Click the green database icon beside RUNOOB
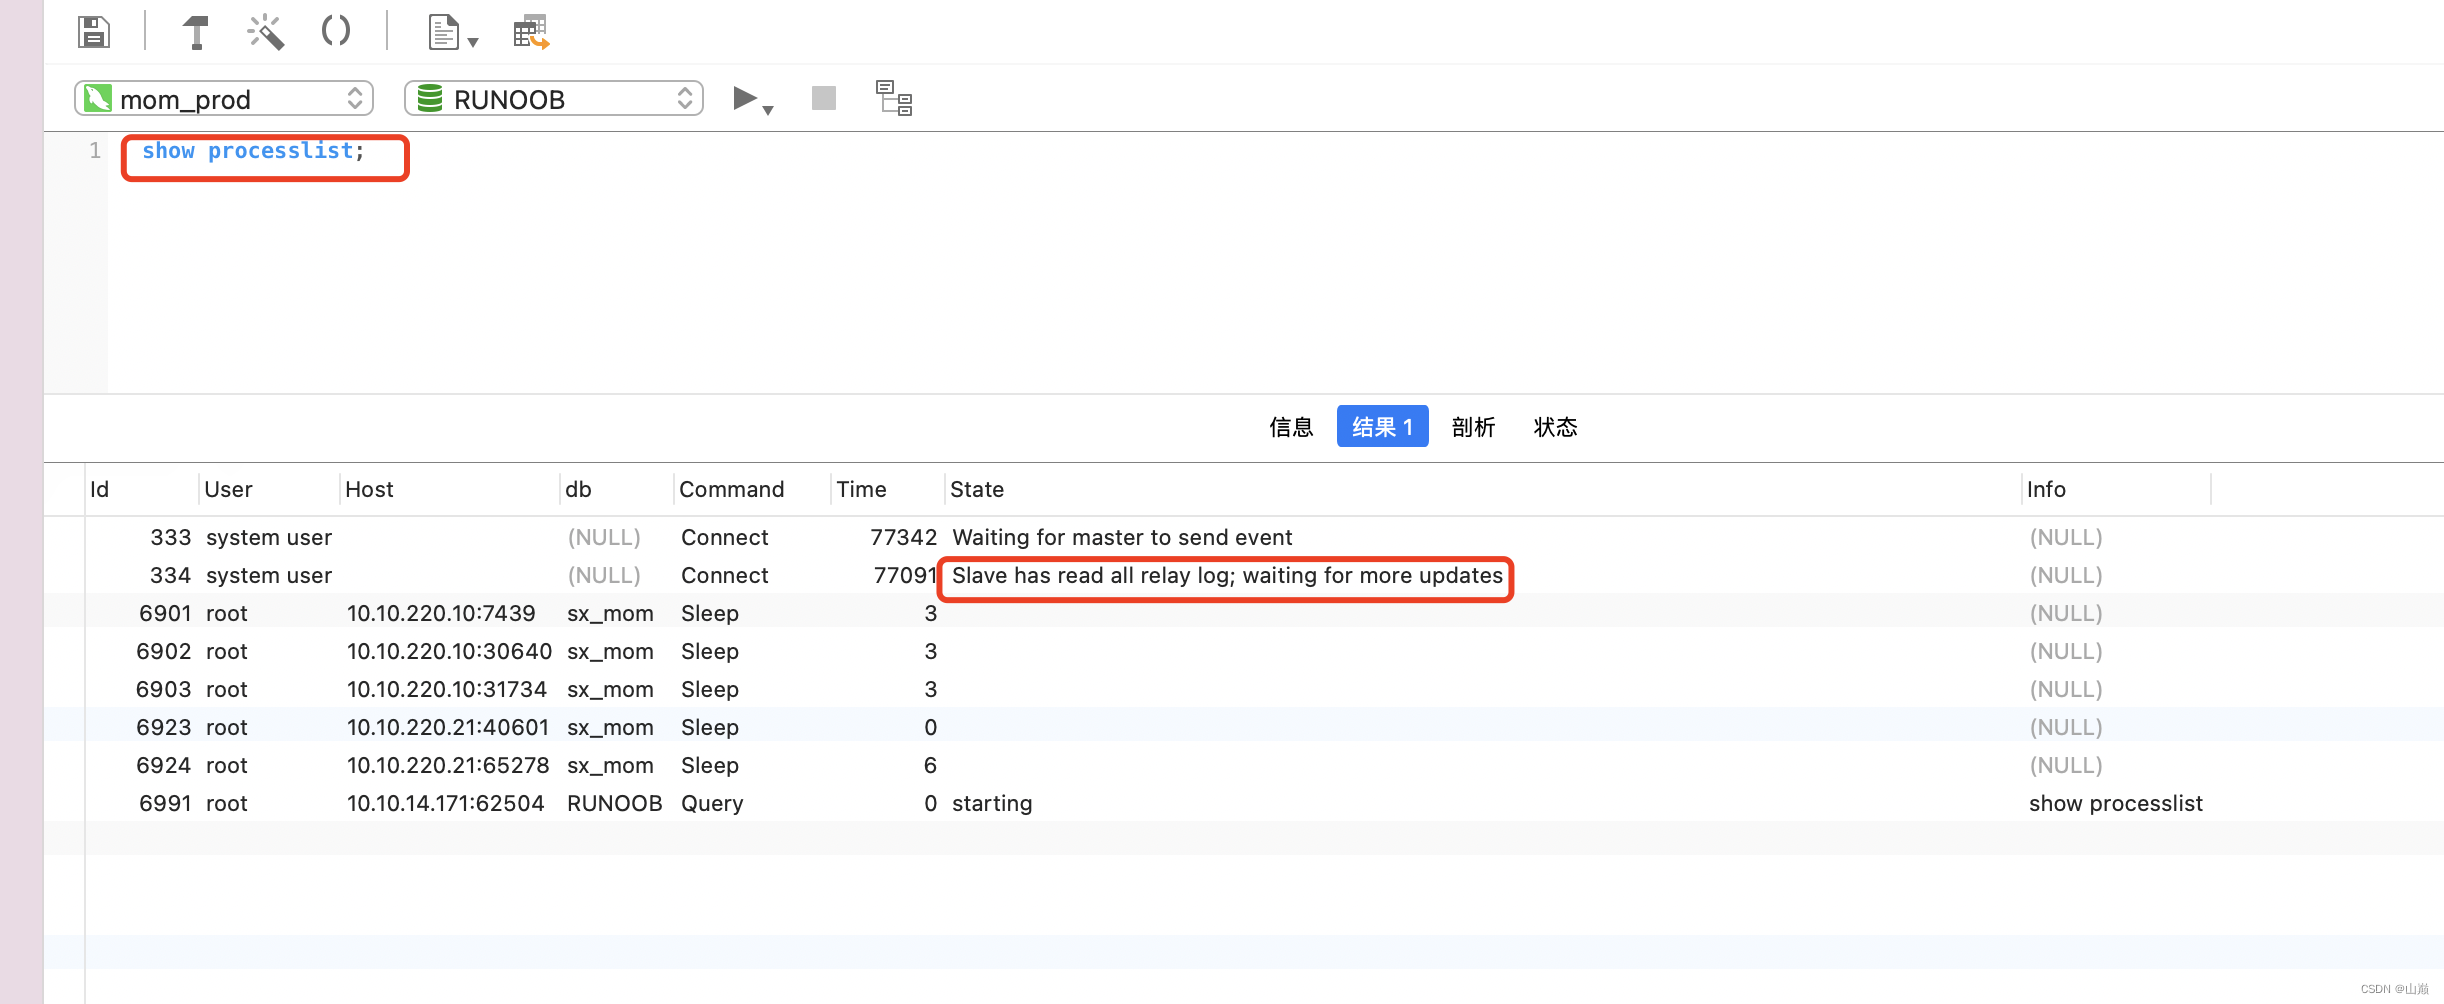The height and width of the screenshot is (1004, 2444). click(x=429, y=98)
